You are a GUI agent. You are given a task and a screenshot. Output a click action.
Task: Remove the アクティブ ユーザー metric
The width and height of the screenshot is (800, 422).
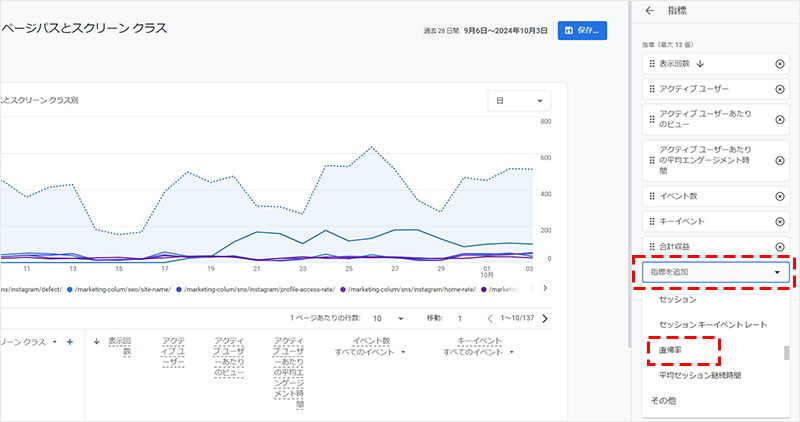(x=779, y=90)
